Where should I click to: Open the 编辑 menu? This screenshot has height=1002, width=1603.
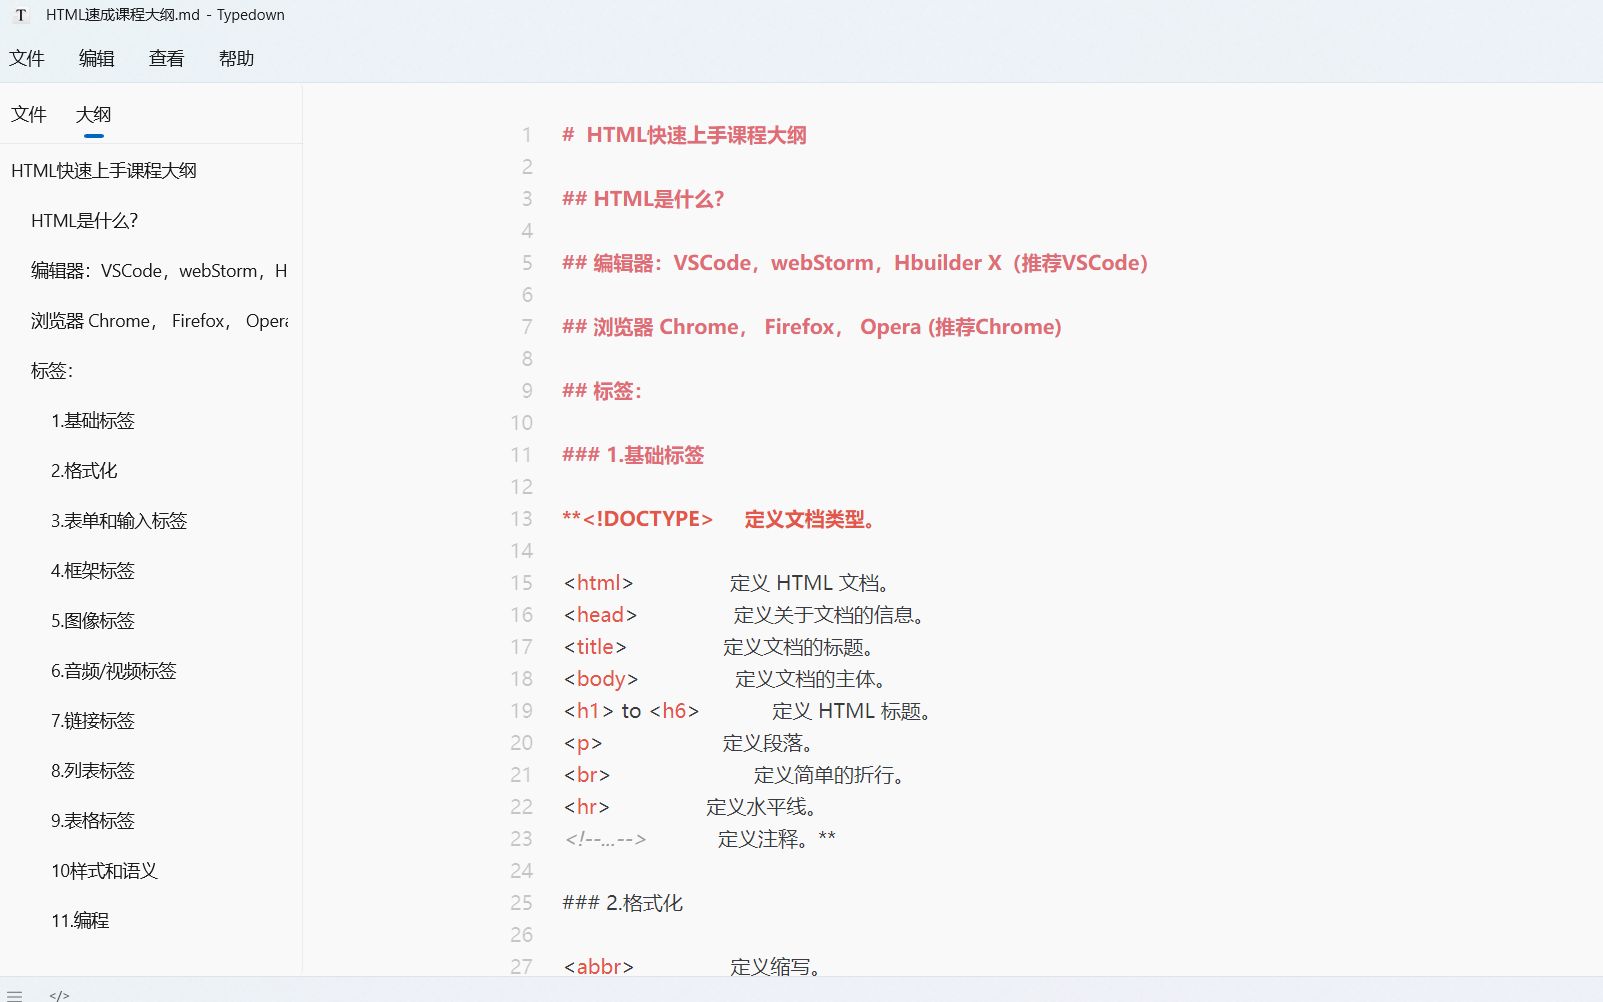pyautogui.click(x=97, y=59)
